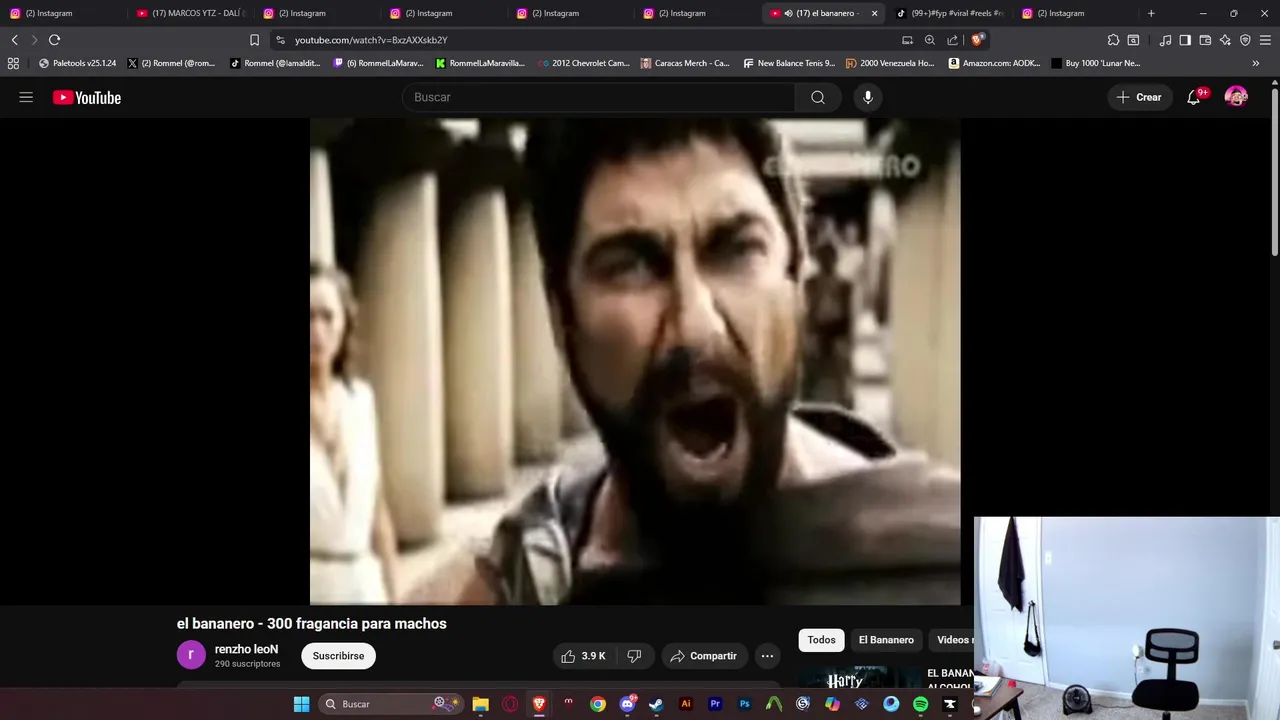Select the Todos filter chip
Screen dimensions: 1280x720
[821, 640]
